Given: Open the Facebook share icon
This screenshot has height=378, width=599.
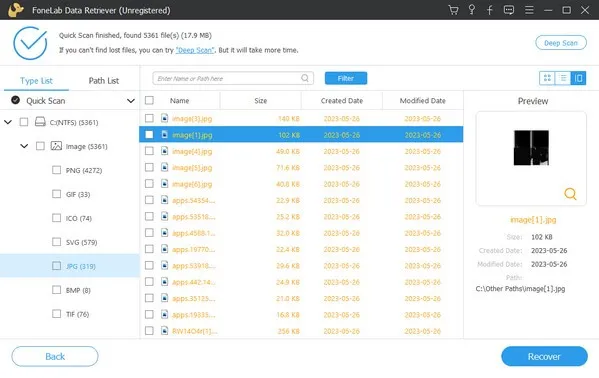Looking at the screenshot, I should [x=489, y=10].
